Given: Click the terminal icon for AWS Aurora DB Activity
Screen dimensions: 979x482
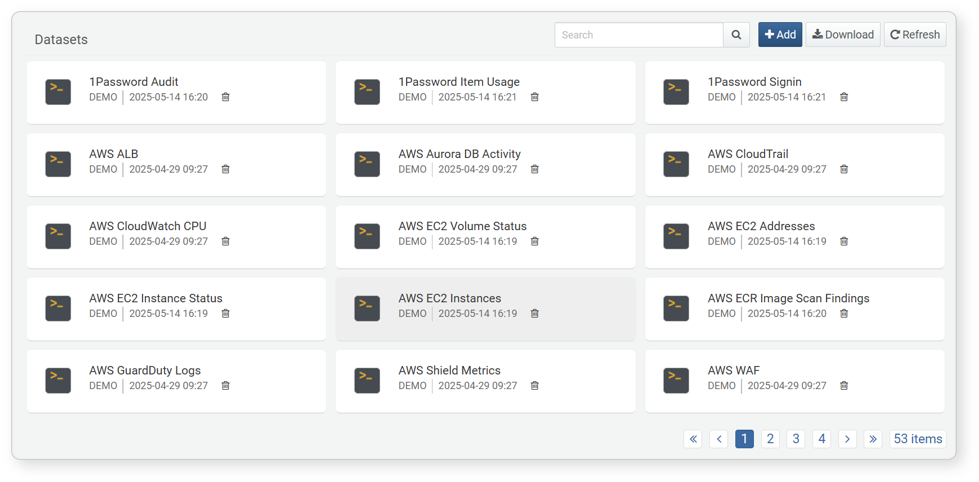Looking at the screenshot, I should tap(367, 164).
